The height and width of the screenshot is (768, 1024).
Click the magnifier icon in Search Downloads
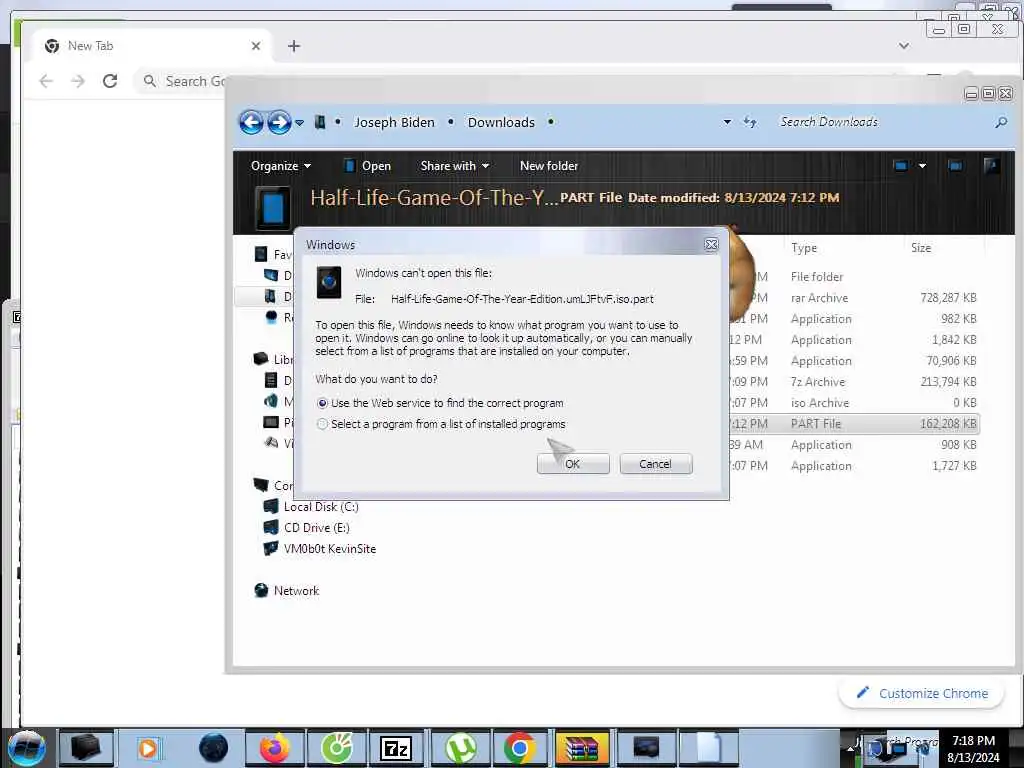[1000, 122]
